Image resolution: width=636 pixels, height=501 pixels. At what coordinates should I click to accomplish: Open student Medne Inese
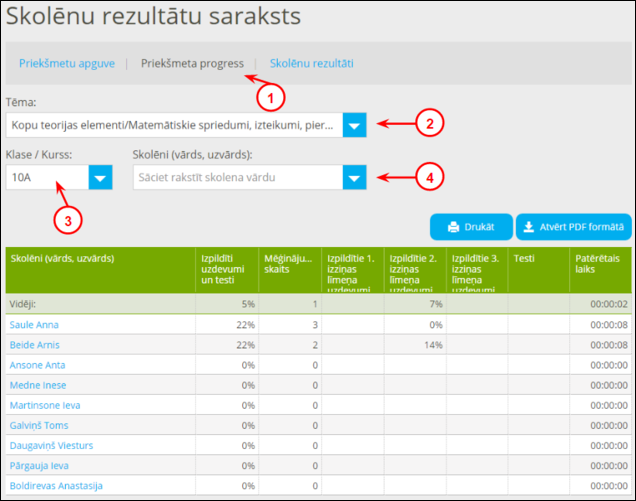[38, 385]
